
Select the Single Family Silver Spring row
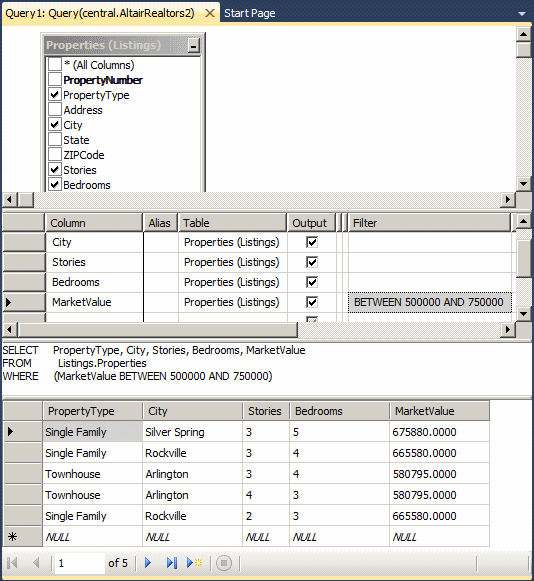(246, 432)
